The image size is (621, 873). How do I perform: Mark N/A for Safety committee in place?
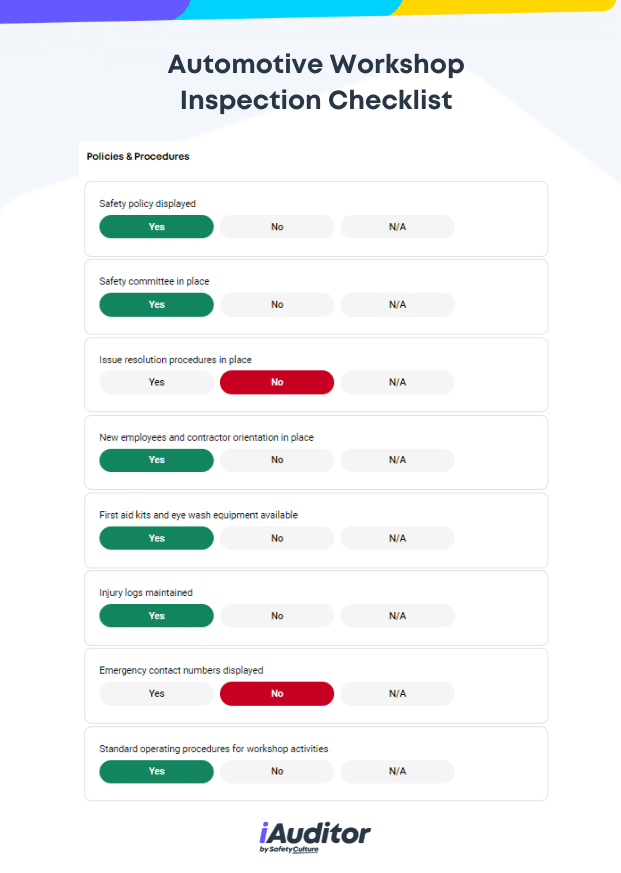(x=398, y=305)
